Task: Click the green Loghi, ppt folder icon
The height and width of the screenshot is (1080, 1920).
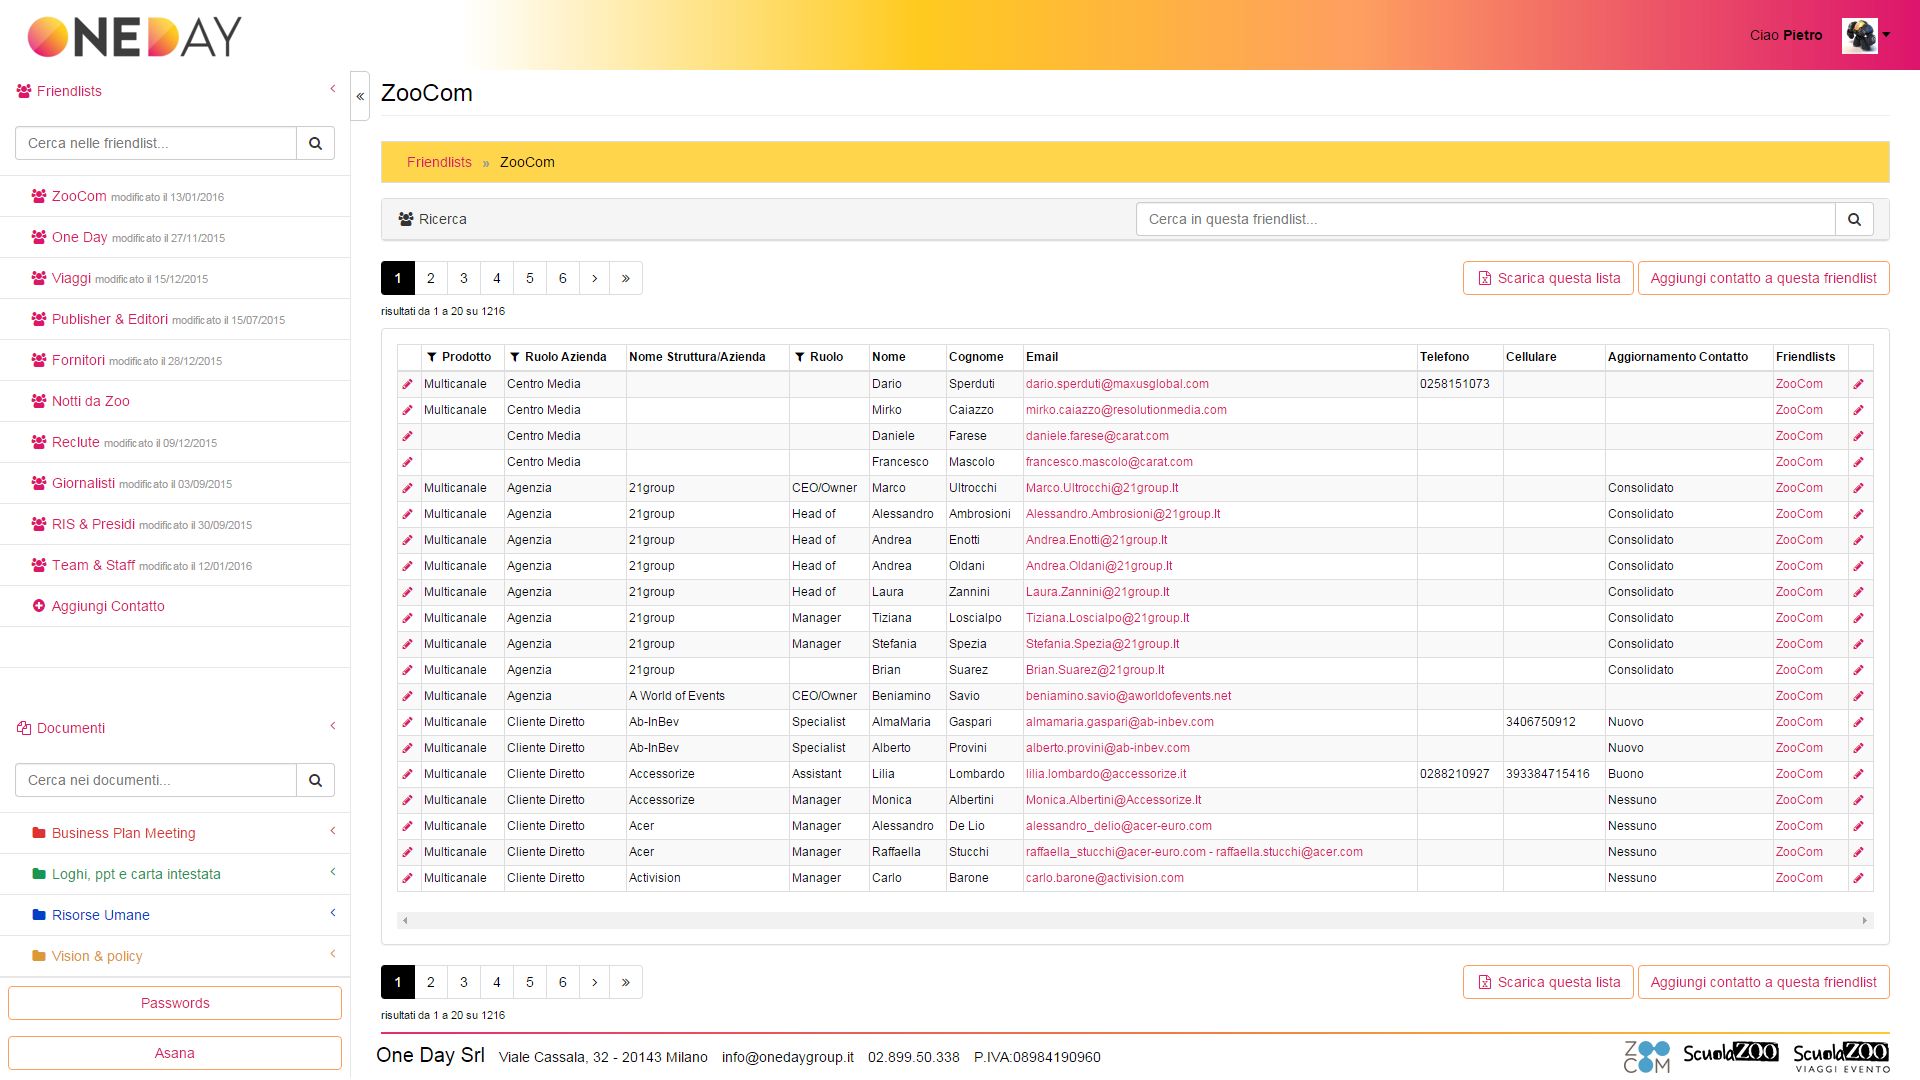Action: 39,873
